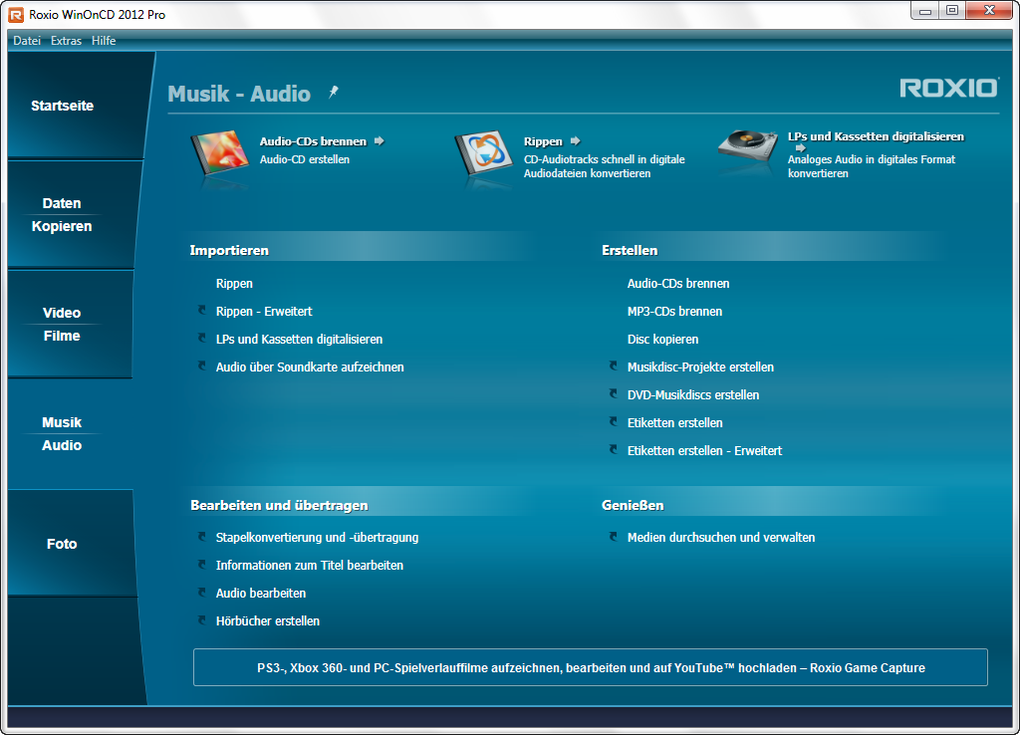Open Medien durchsuchen und verwalten
This screenshot has width=1020, height=735.
pyautogui.click(x=721, y=538)
